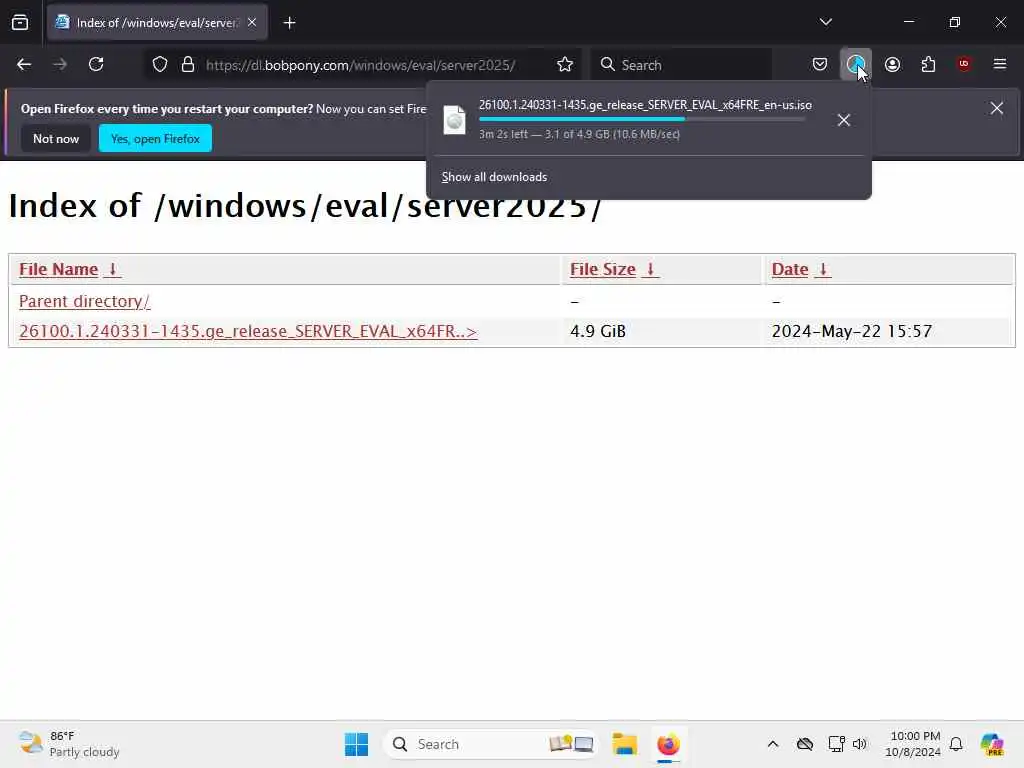Open the Firefox application menu
The image size is (1024, 768).
(1000, 63)
